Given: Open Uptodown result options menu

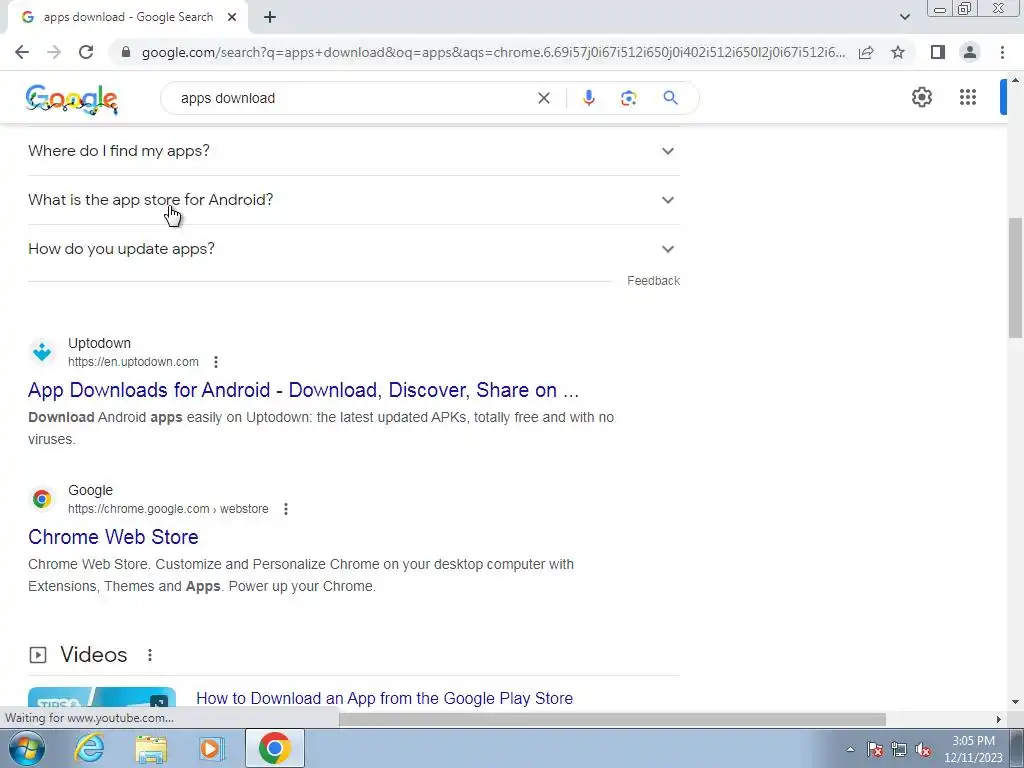Looking at the screenshot, I should [x=216, y=362].
